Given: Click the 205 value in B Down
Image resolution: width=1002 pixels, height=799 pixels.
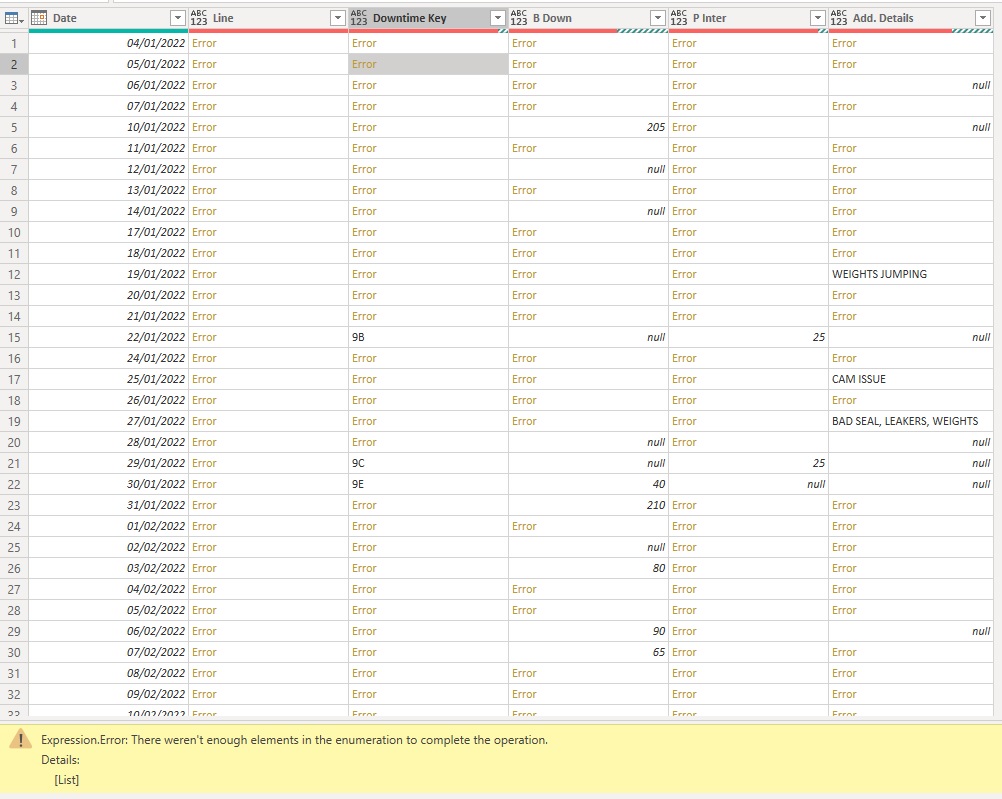Looking at the screenshot, I should pyautogui.click(x=588, y=127).
